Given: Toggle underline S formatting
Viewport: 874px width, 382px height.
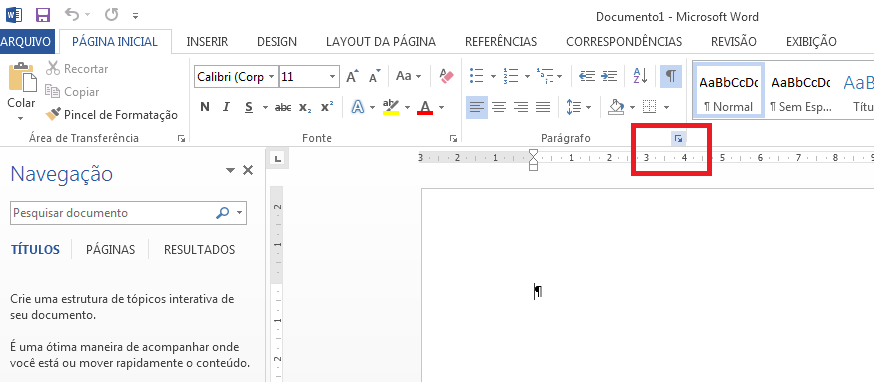Looking at the screenshot, I should click(249, 107).
